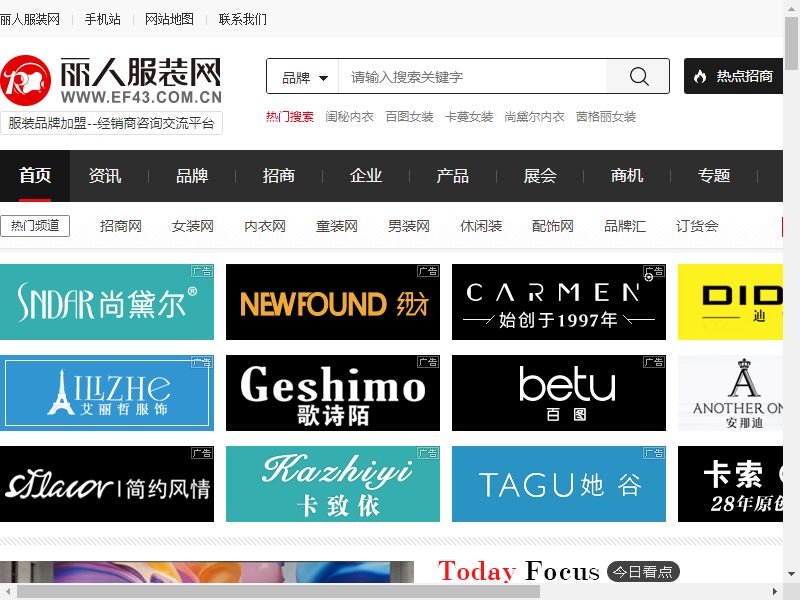Click the scroll-left arrow at page bottom
The width and height of the screenshot is (800, 600).
(x=7, y=591)
